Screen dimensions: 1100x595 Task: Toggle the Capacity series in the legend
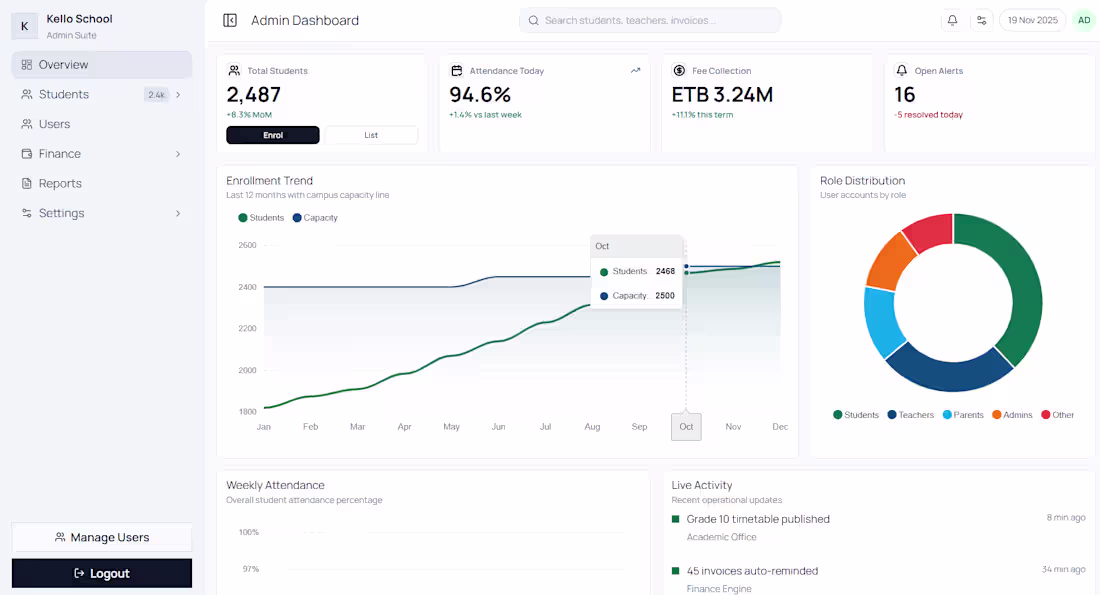coord(315,218)
